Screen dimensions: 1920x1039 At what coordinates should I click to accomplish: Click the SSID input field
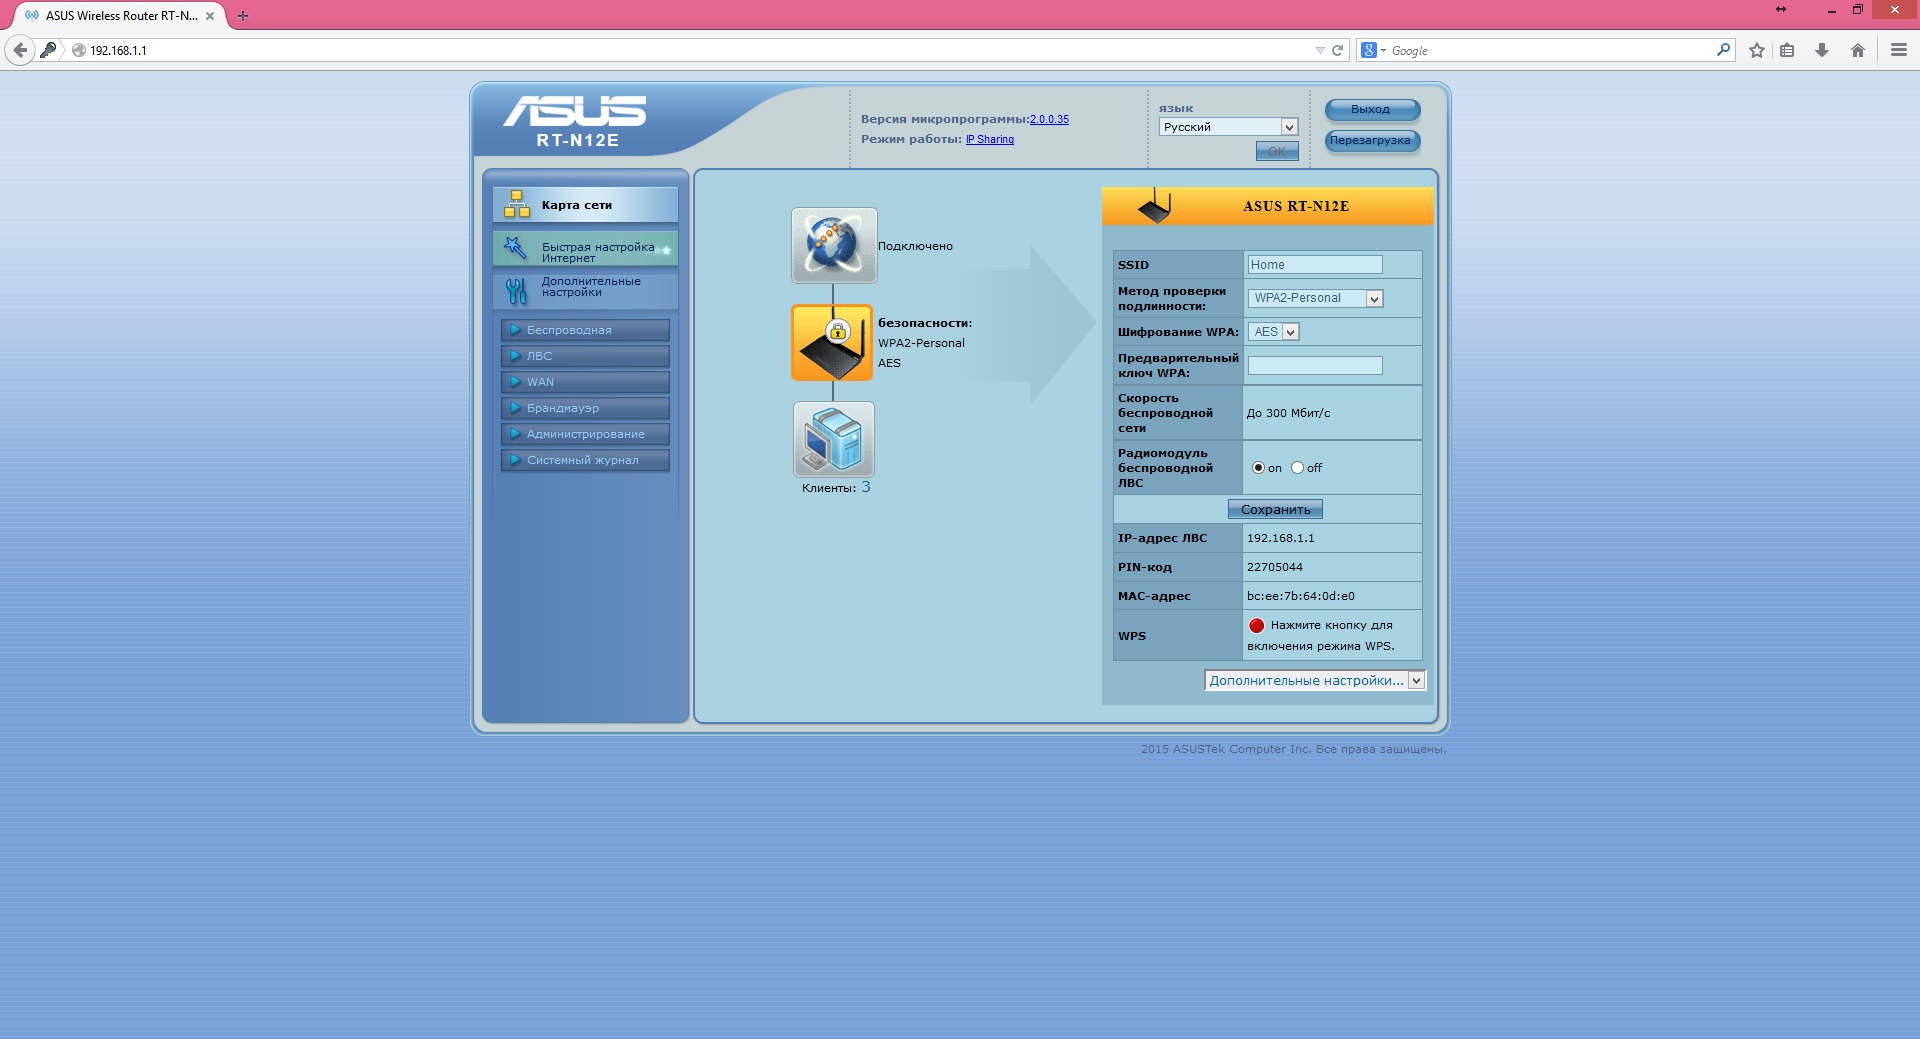[x=1315, y=265]
